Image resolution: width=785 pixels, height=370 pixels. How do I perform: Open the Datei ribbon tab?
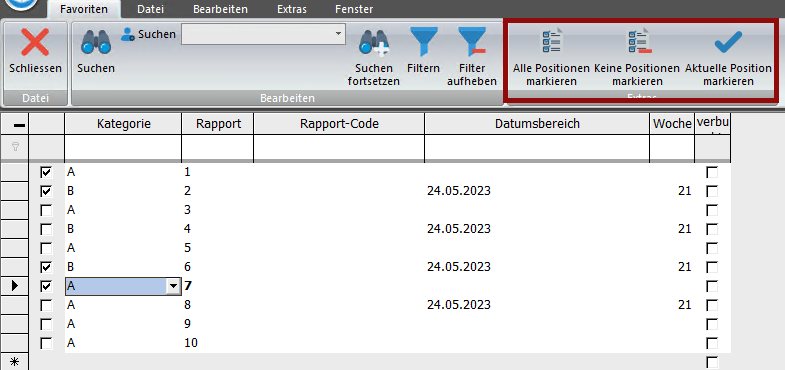150,9
